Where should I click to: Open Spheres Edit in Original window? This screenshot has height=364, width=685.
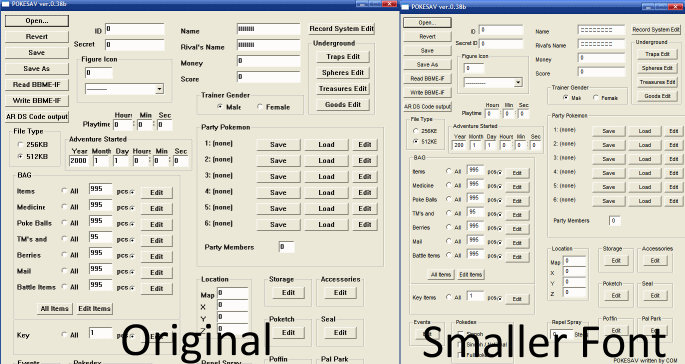tap(343, 73)
